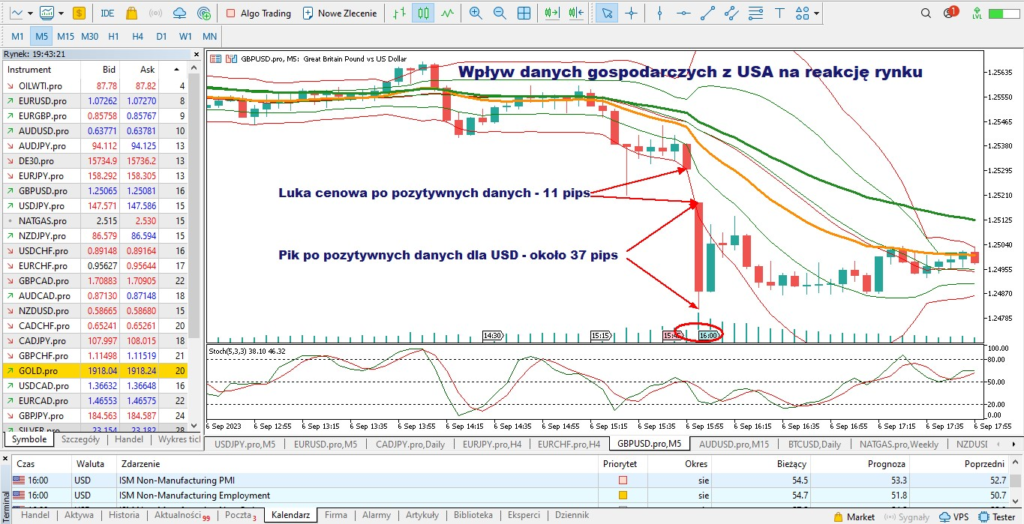Image resolution: width=1024 pixels, height=524 pixels.
Task: Expand the objects shapes dropdown arrow
Action: (818, 13)
